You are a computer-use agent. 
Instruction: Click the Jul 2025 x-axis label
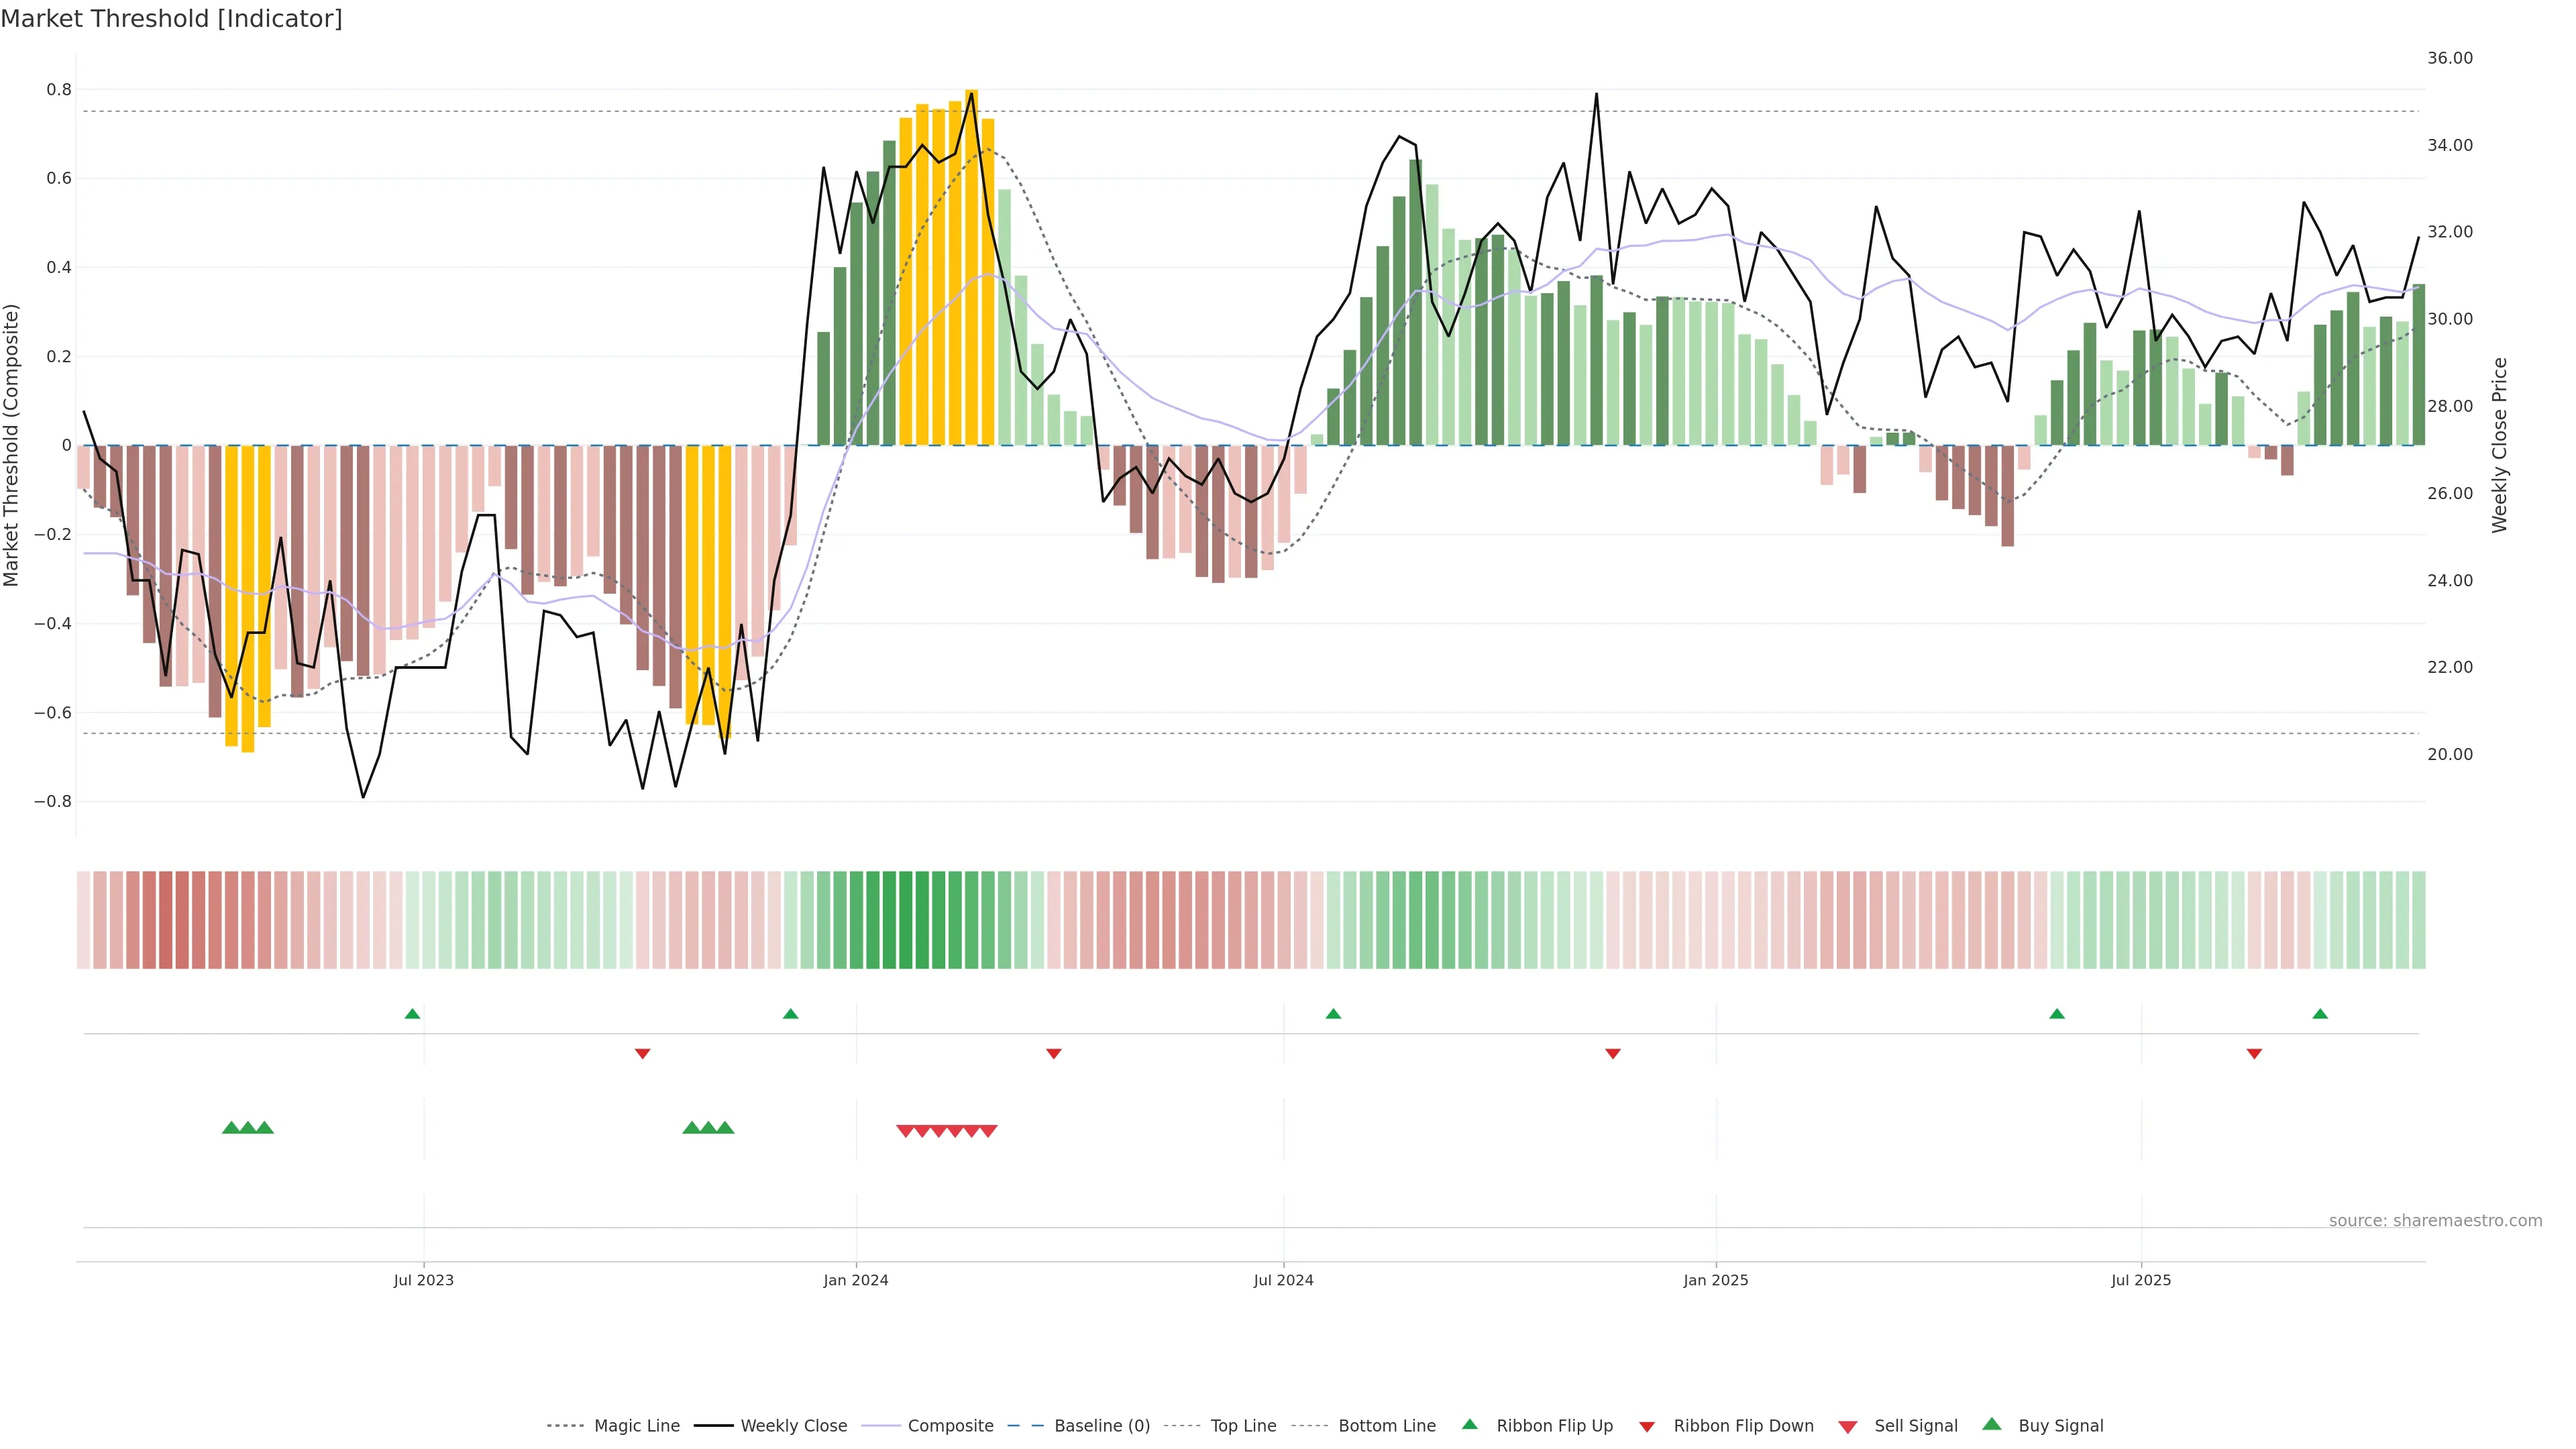point(2141,1280)
